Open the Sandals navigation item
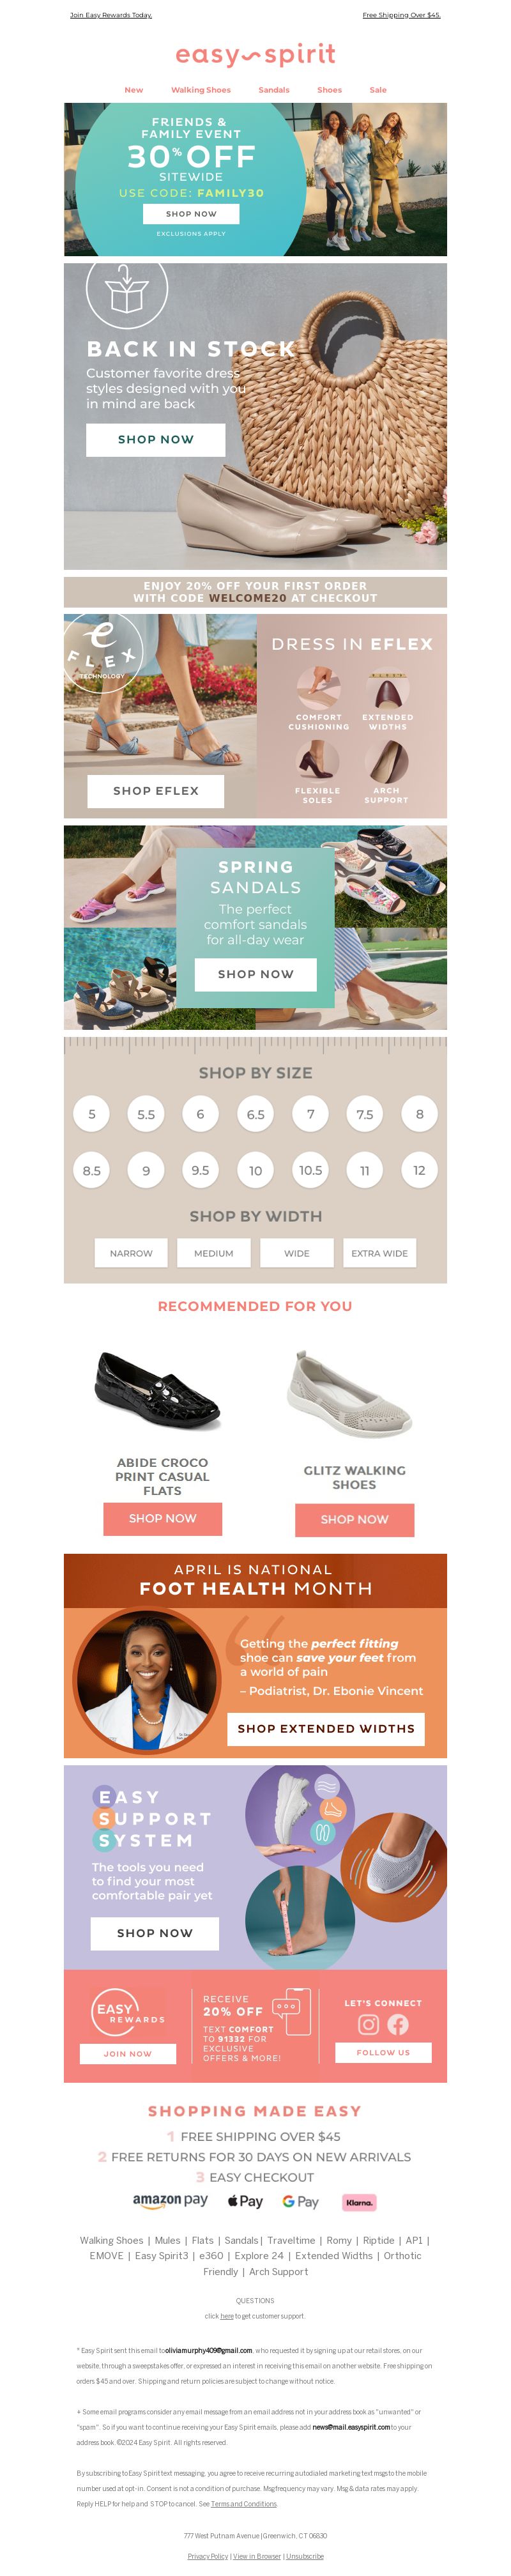The image size is (511, 2576). coord(274,90)
